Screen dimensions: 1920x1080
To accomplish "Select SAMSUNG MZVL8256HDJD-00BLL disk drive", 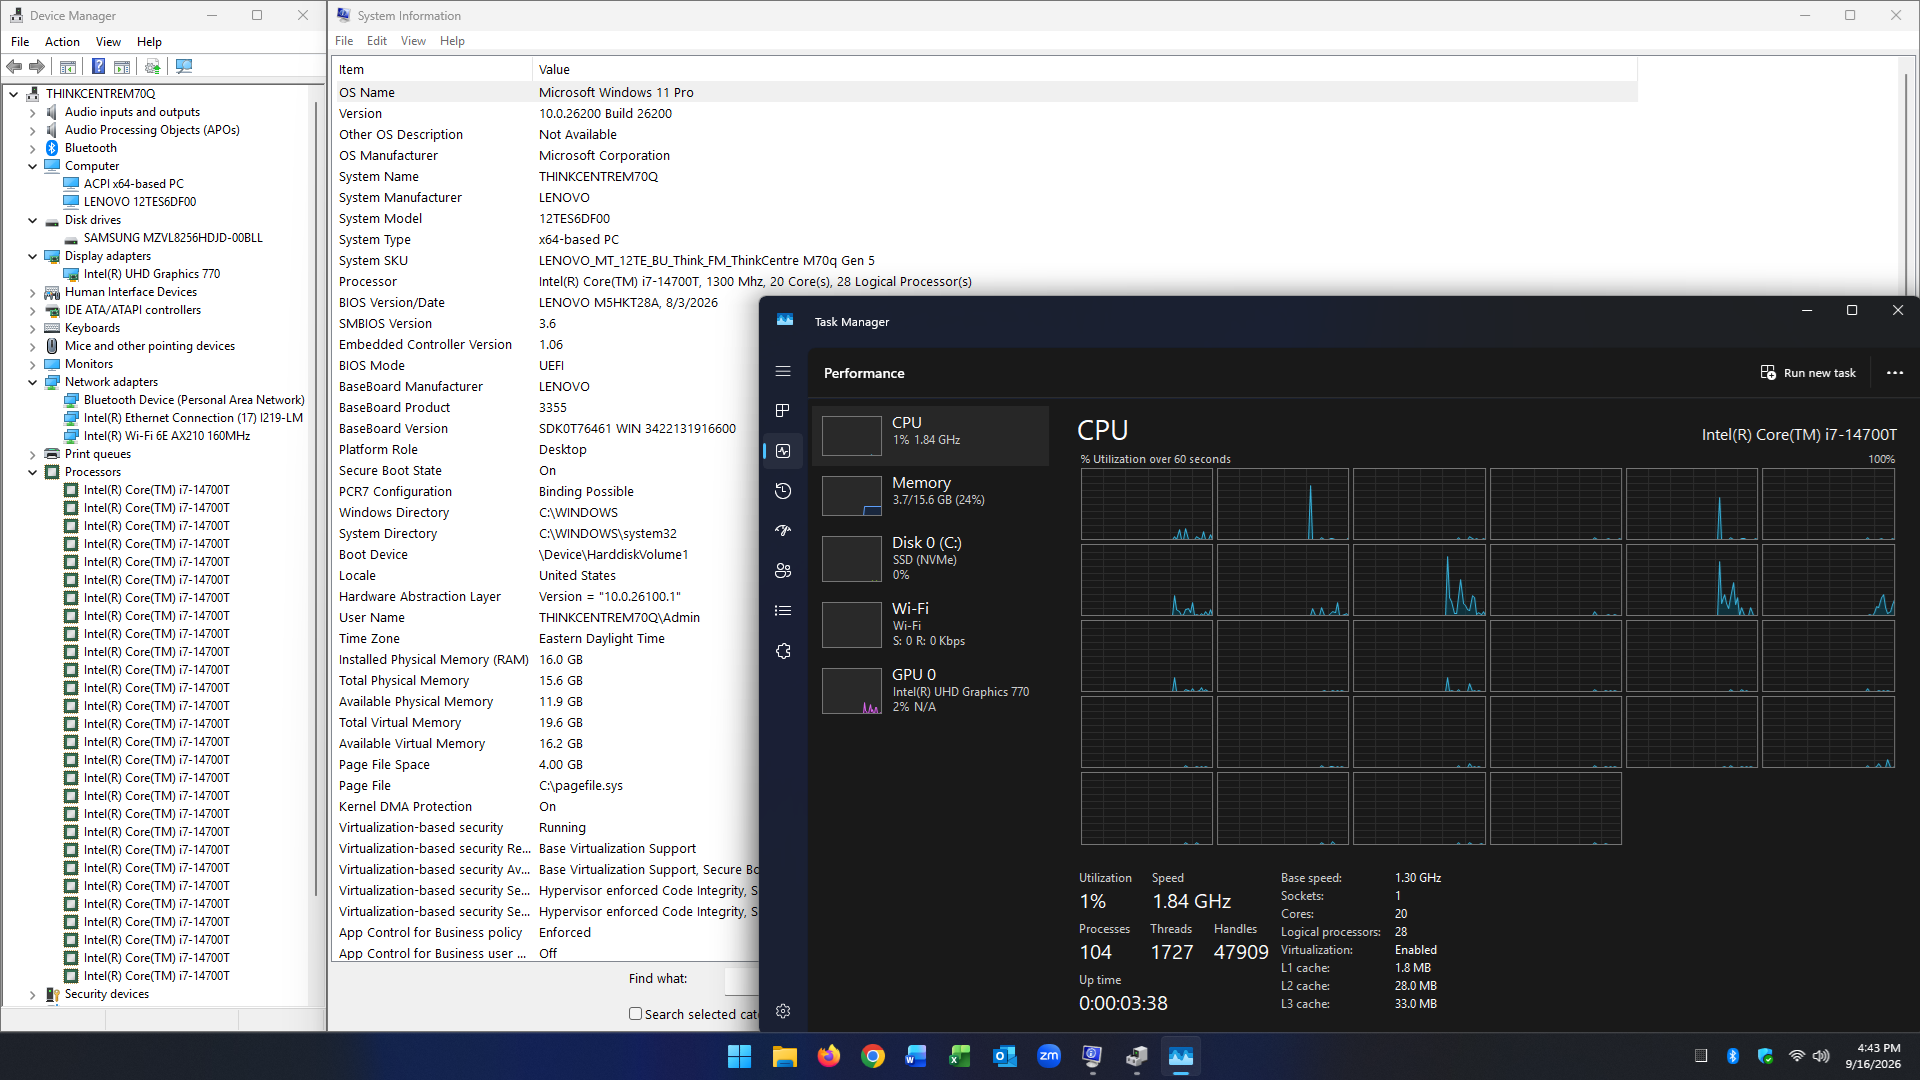I will tap(173, 238).
